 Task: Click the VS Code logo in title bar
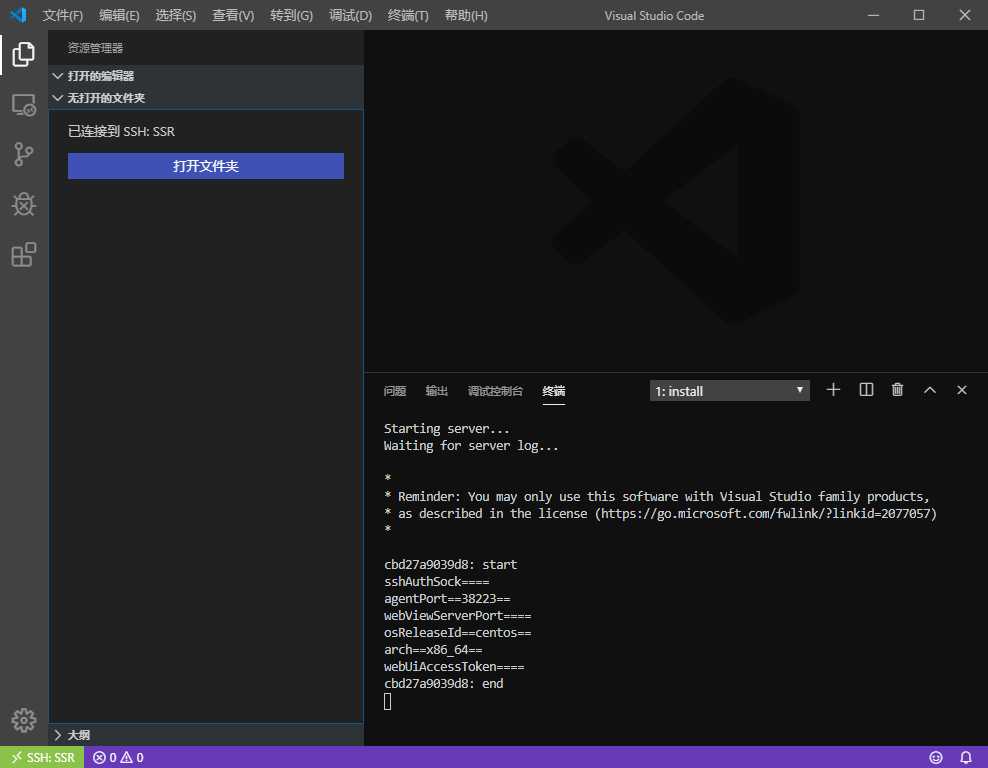(18, 14)
